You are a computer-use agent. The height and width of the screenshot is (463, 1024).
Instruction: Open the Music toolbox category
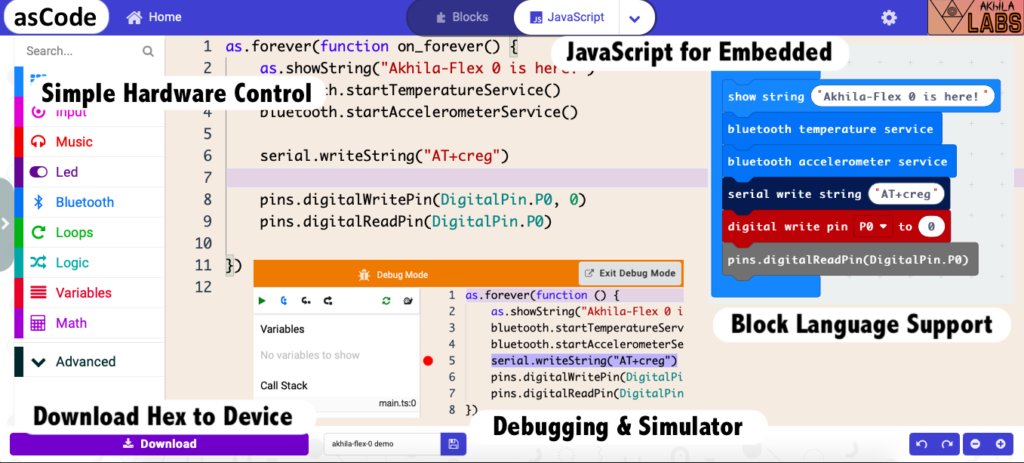point(89,142)
